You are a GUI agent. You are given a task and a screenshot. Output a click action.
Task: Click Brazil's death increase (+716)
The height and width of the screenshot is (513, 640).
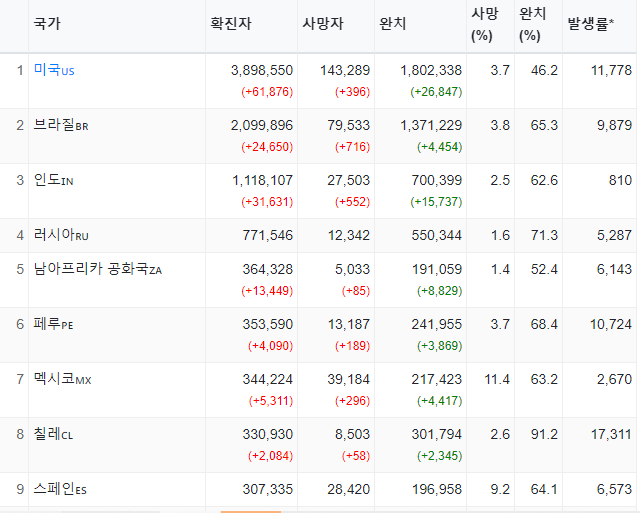point(352,147)
